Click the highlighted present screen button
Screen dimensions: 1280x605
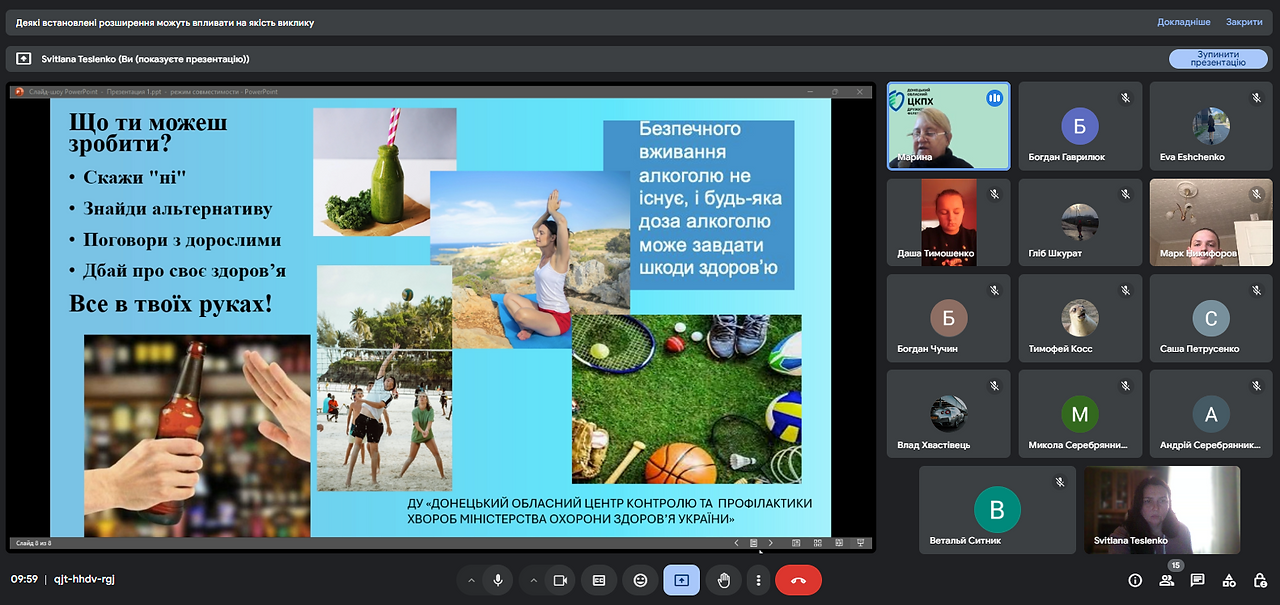click(682, 580)
